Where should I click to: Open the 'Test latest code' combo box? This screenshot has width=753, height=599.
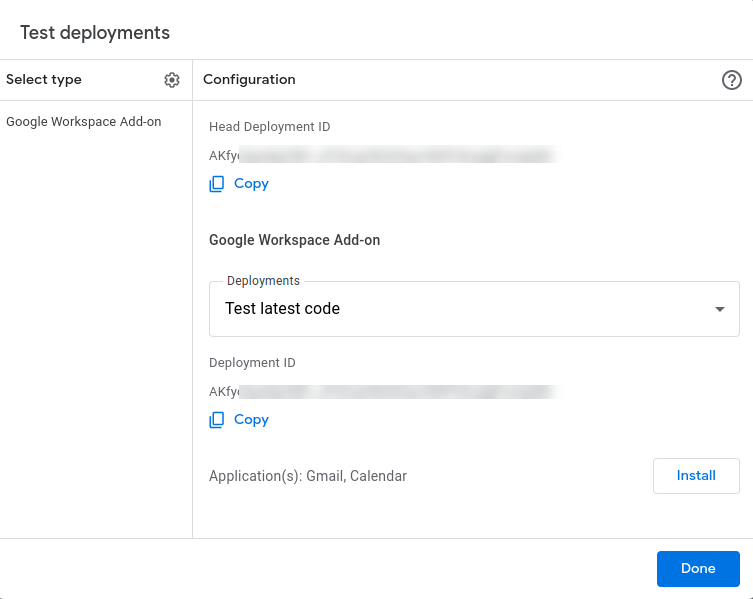pyautogui.click(x=460, y=309)
